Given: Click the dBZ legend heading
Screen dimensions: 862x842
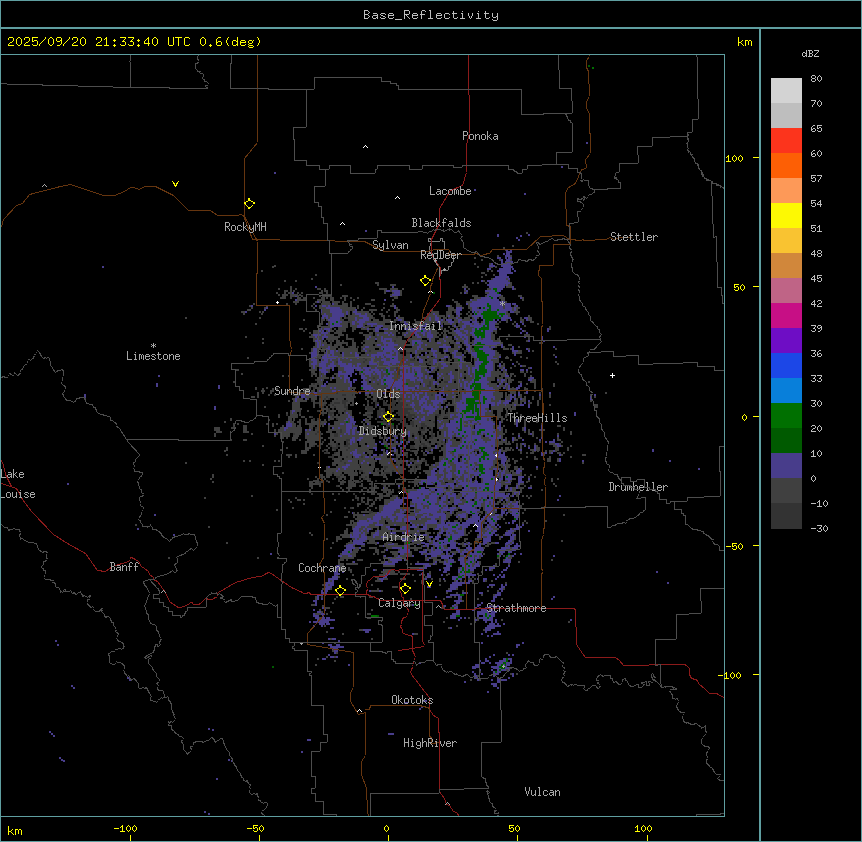Looking at the screenshot, I should pos(811,53).
